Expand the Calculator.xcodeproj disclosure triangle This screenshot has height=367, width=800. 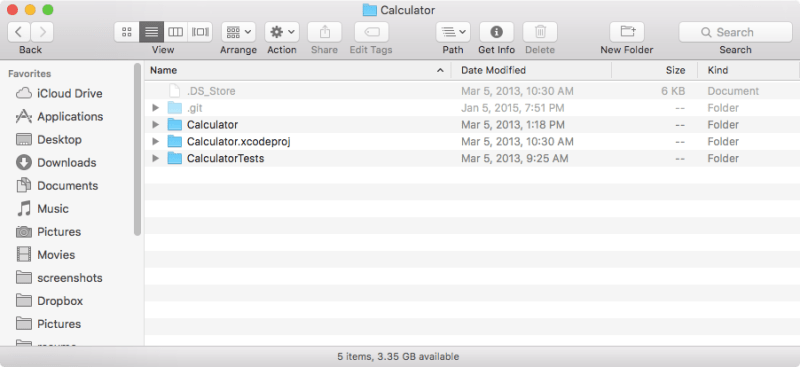click(156, 142)
